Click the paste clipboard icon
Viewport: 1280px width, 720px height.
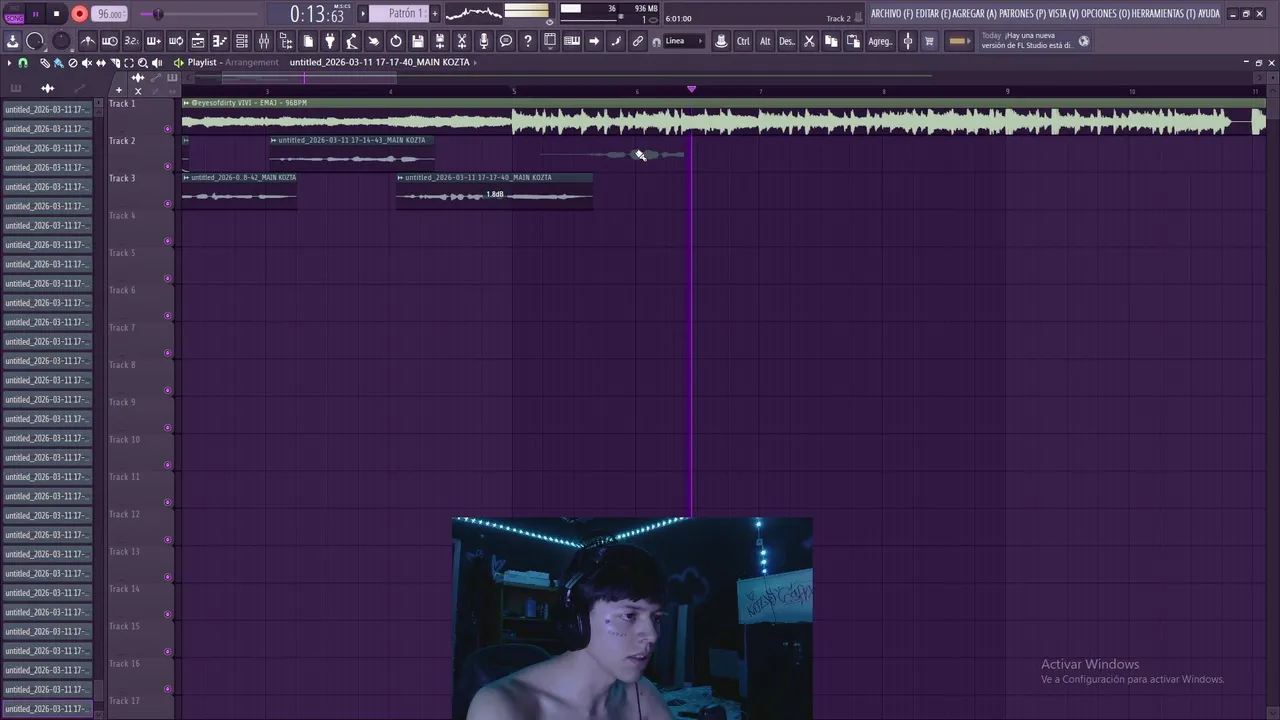tap(853, 41)
